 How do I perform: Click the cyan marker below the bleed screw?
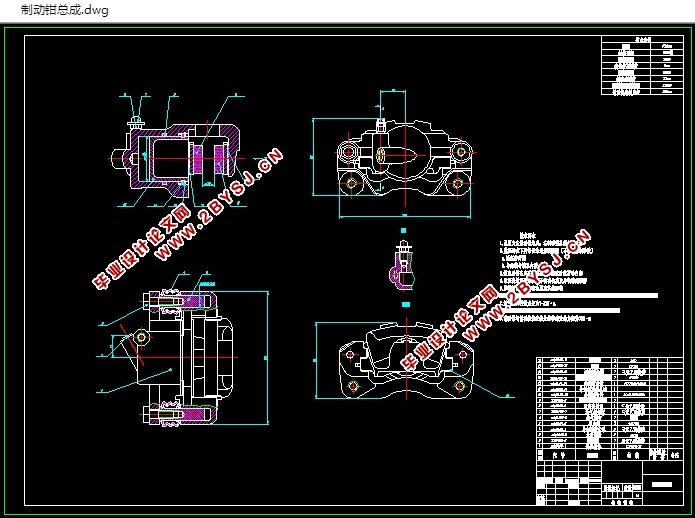(406, 304)
